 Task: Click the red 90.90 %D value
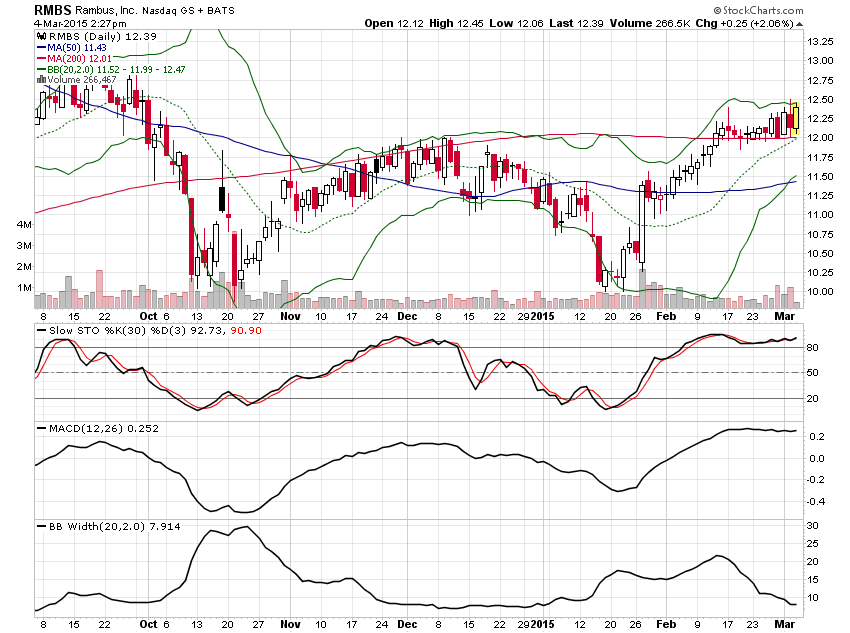(x=246, y=330)
